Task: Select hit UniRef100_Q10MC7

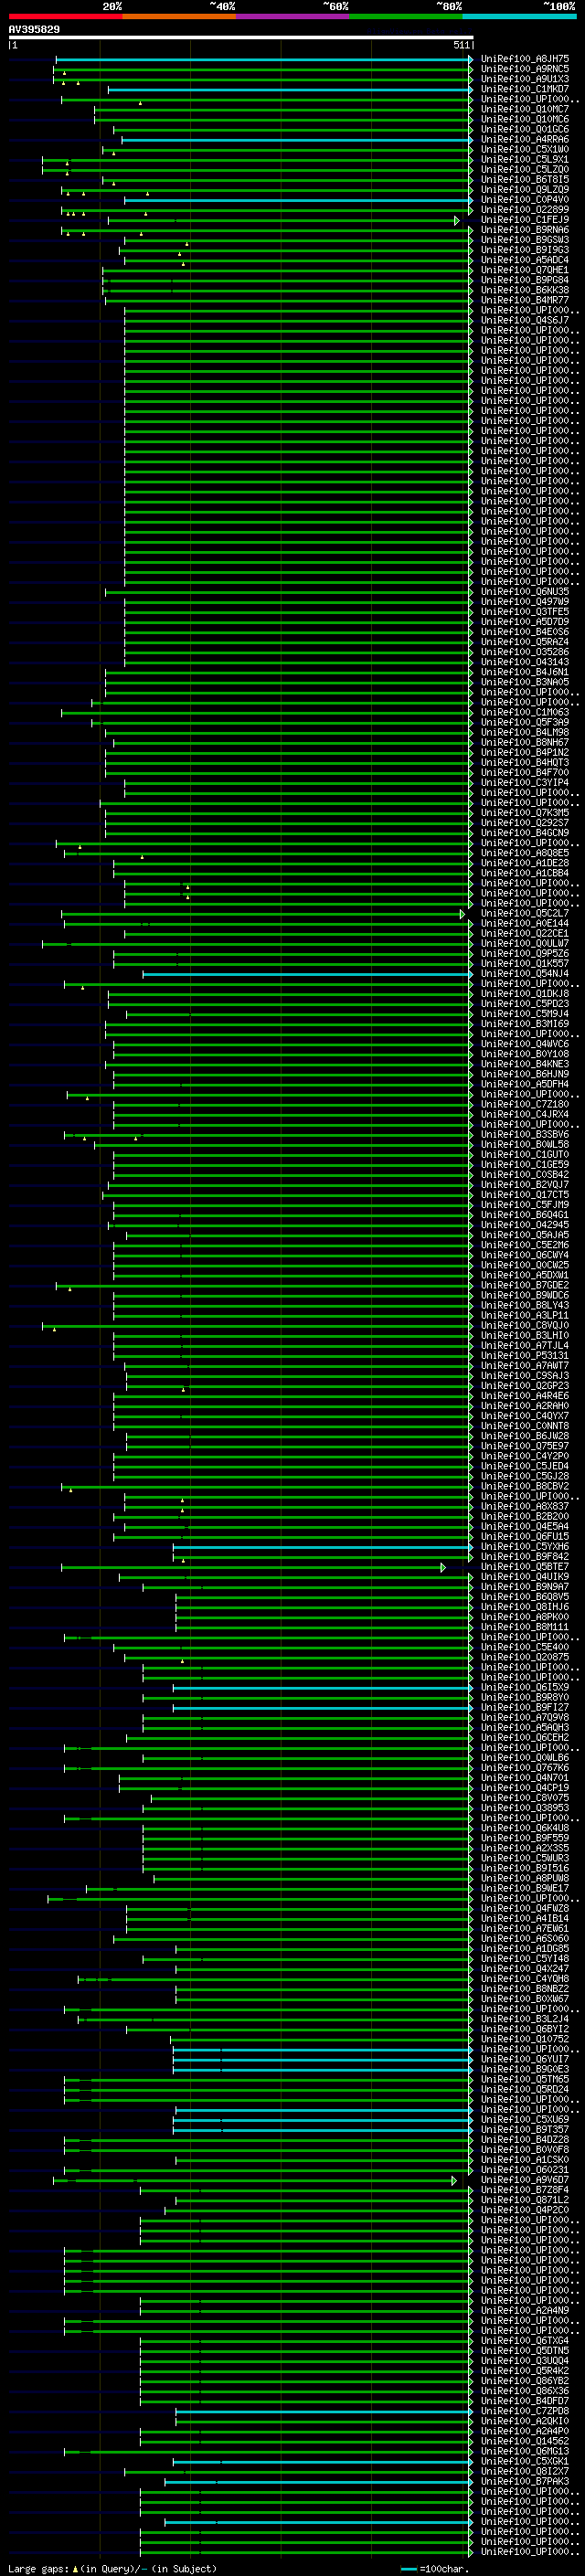Action: pos(525,109)
